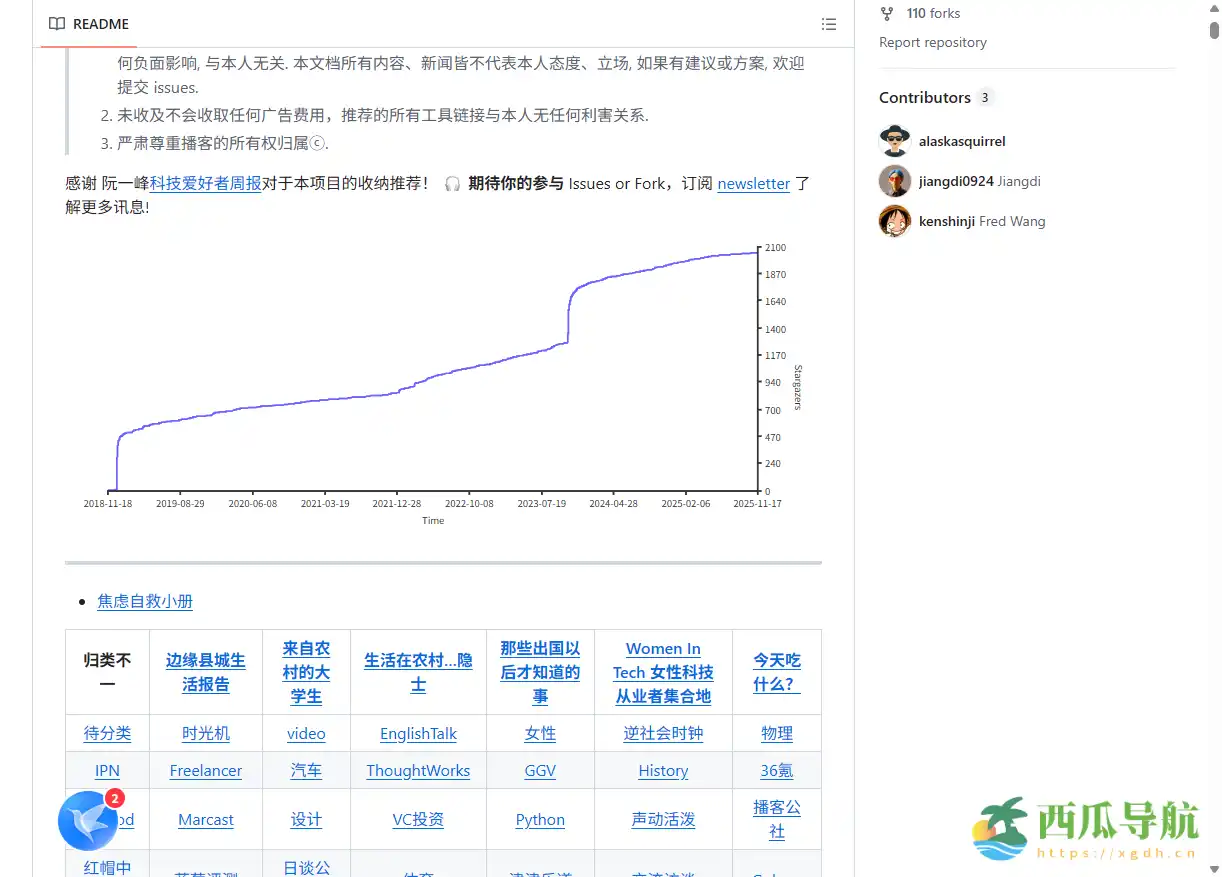
Task: Open the 焦虑自救小册 link
Action: click(145, 602)
